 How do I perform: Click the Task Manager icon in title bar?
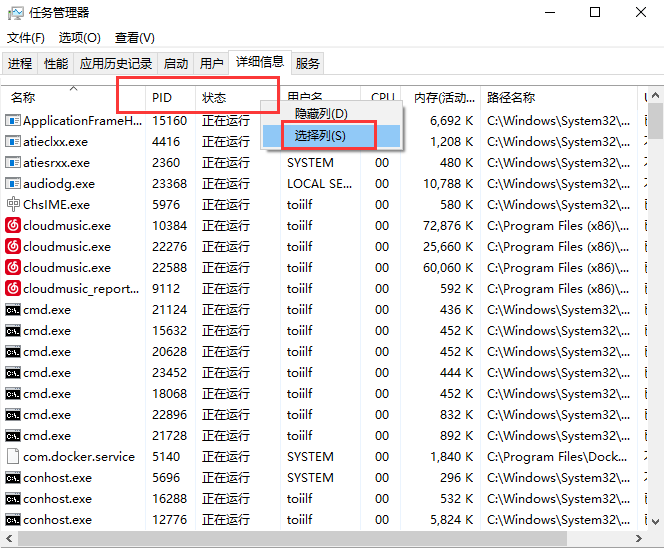coord(16,13)
